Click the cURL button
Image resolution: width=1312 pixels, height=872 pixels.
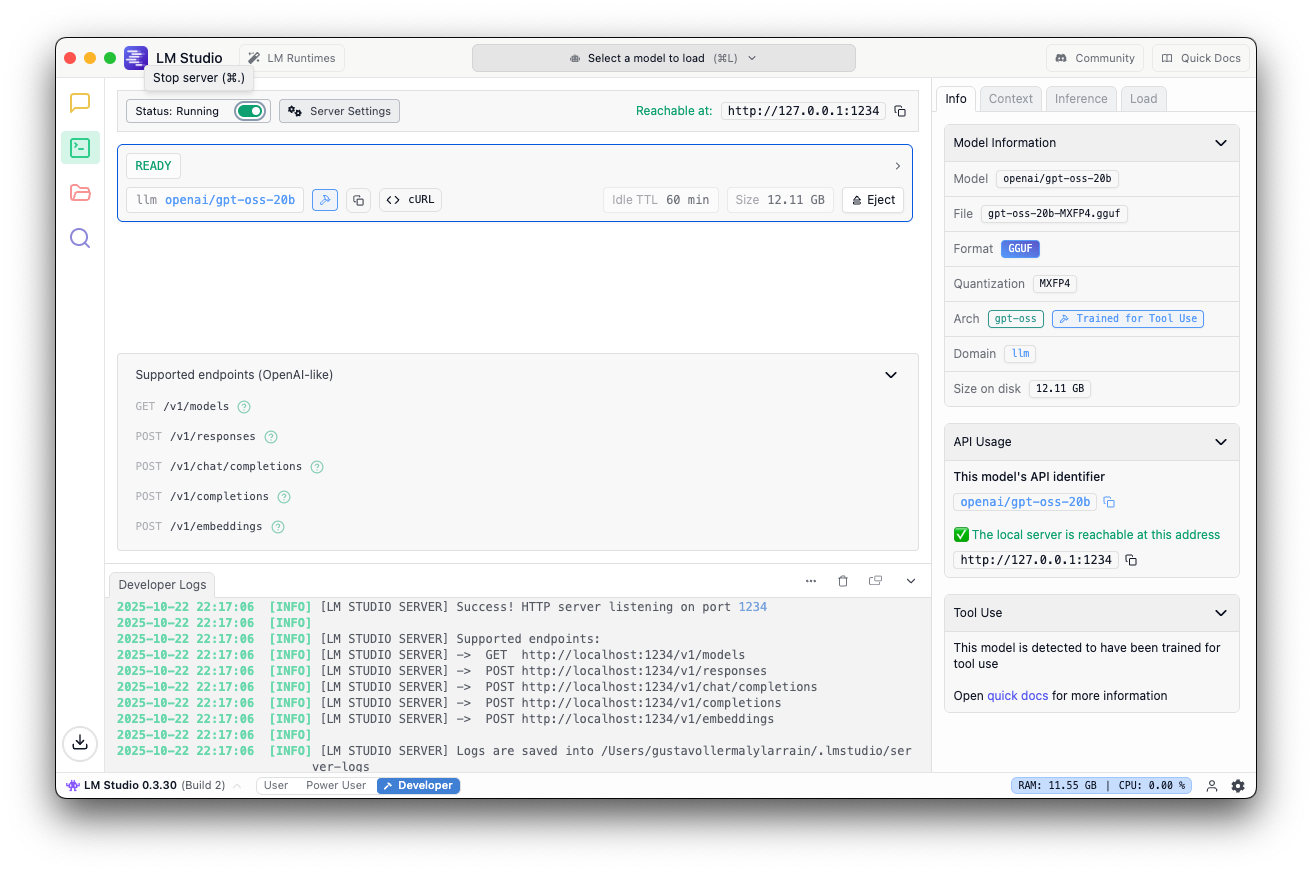coord(410,200)
